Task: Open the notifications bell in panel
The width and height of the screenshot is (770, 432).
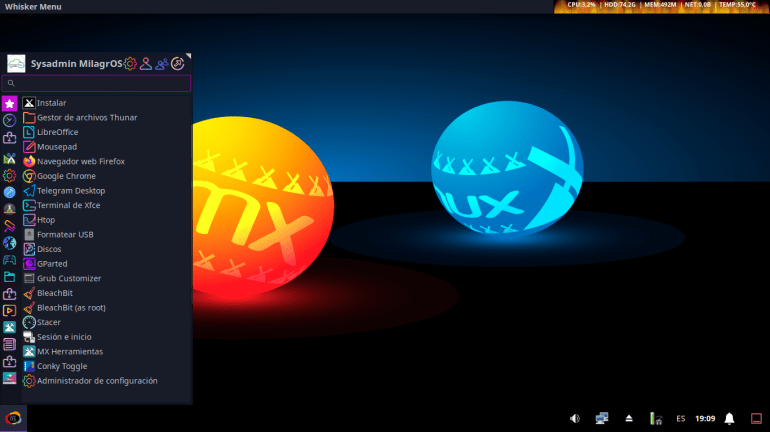Action: click(x=729, y=418)
